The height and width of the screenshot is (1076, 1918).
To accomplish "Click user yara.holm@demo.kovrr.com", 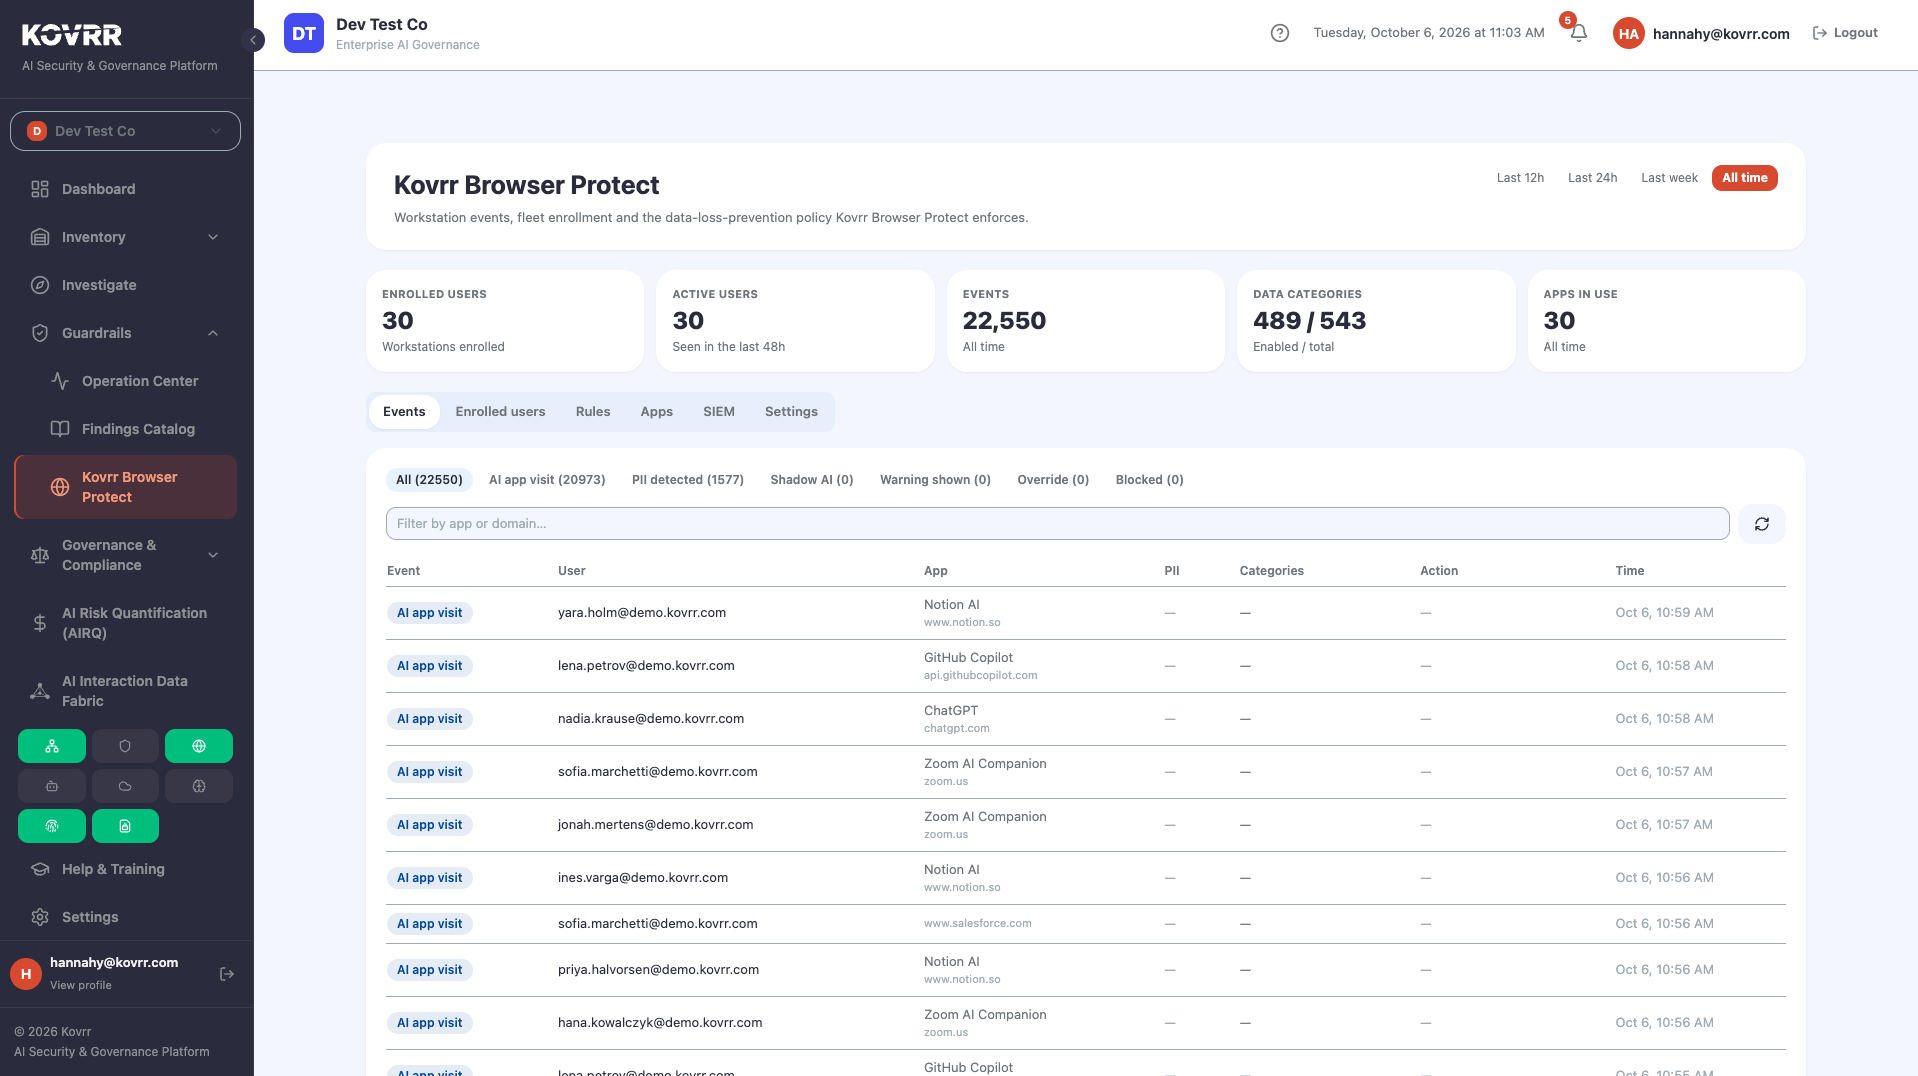I will click(x=642, y=613).
